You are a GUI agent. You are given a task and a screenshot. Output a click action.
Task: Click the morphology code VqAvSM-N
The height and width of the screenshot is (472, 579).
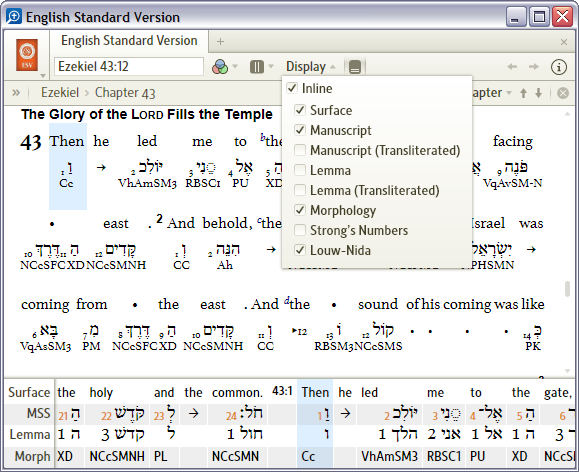513,183
